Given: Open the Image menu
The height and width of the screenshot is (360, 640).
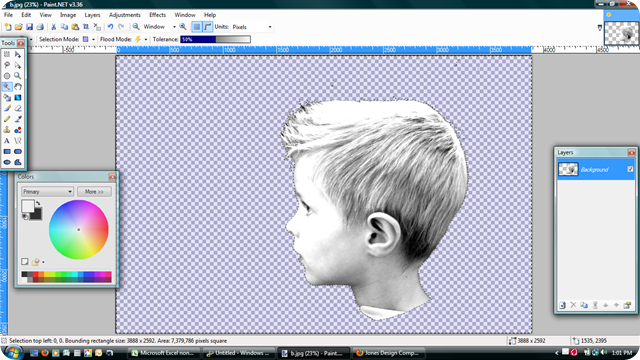Looking at the screenshot, I should point(68,15).
